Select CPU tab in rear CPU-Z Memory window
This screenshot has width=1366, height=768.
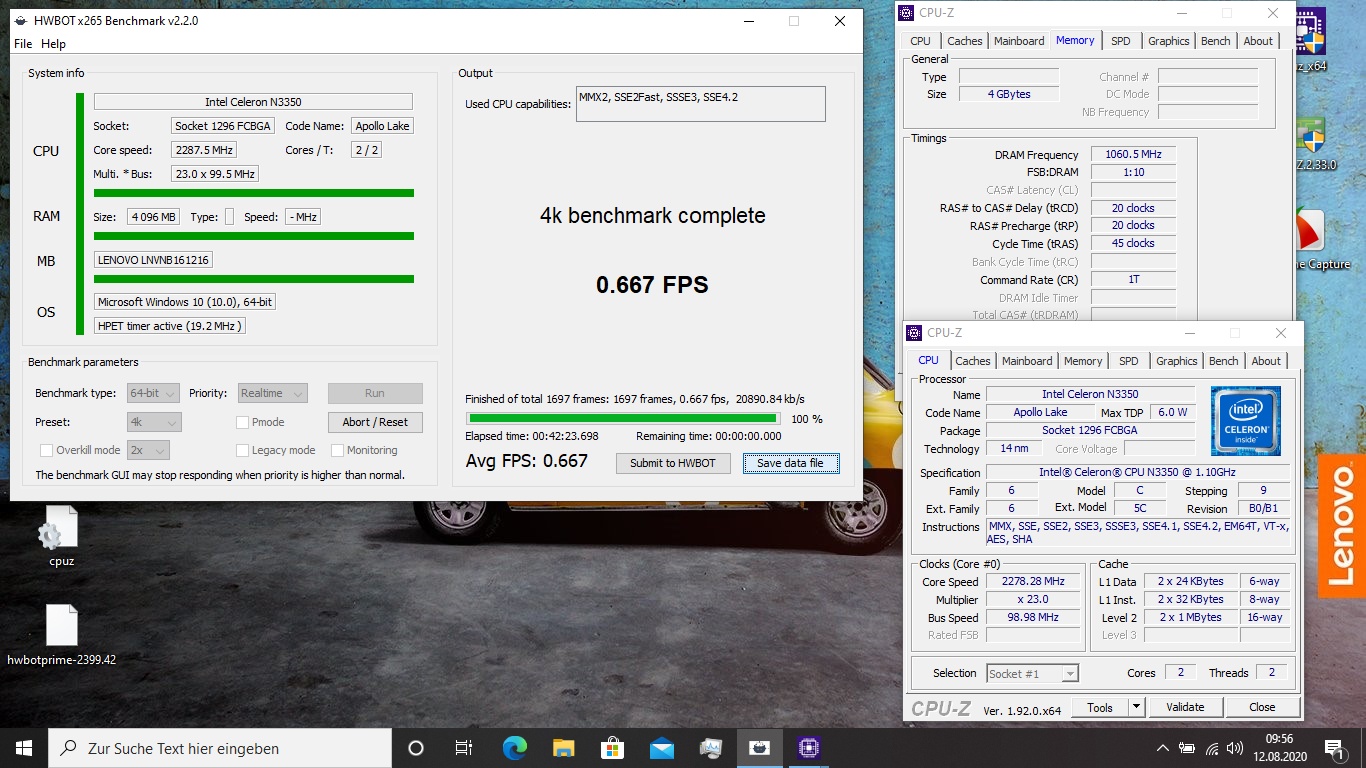pyautogui.click(x=920, y=41)
